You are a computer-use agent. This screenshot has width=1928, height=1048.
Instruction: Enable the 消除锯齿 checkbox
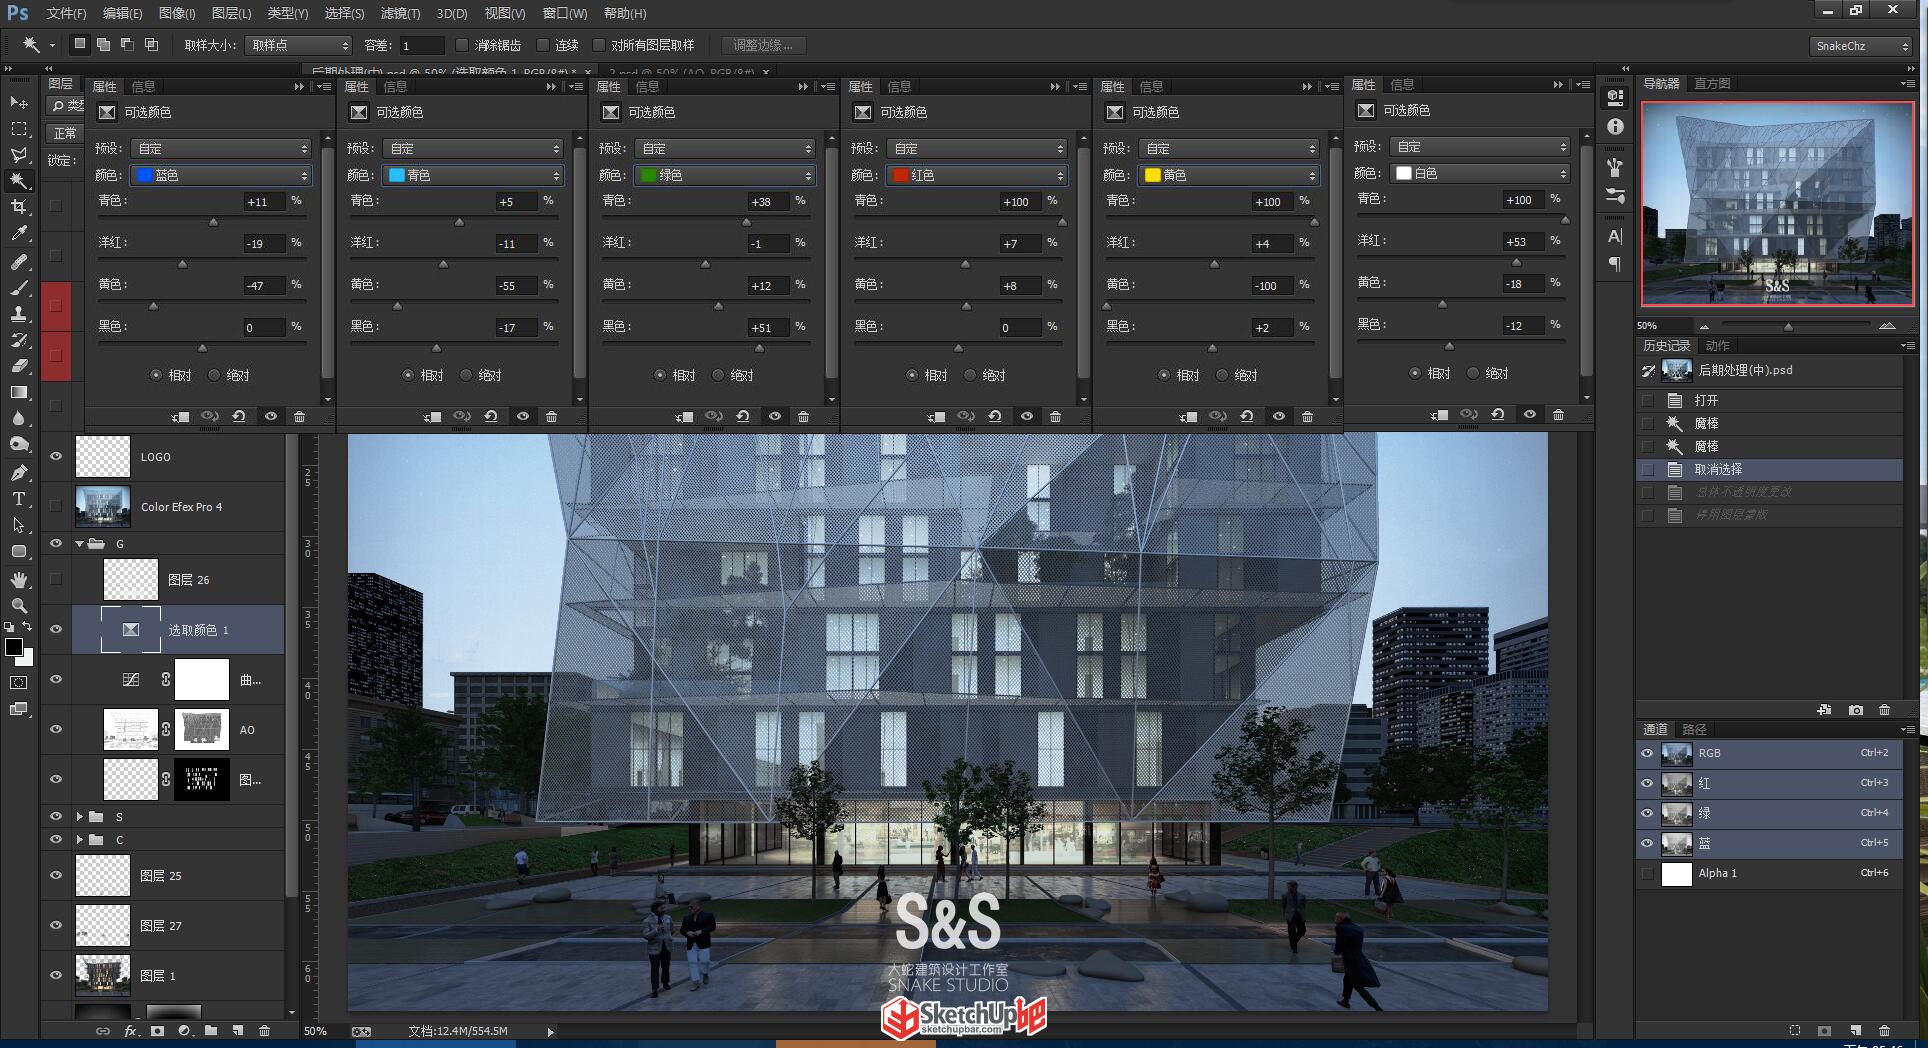(x=461, y=45)
